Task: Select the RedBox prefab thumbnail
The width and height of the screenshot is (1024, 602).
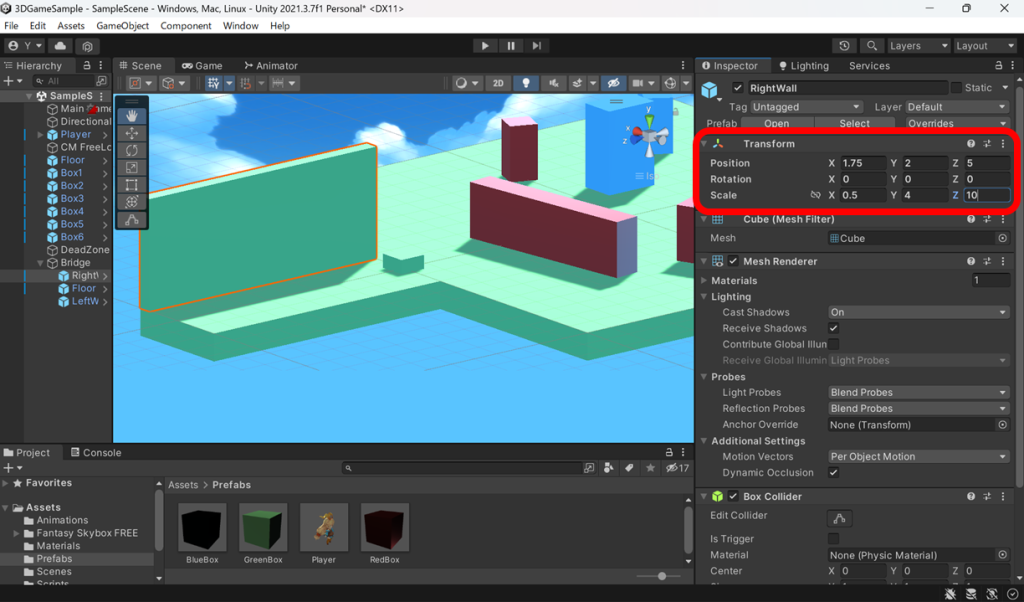Action: coord(385,525)
